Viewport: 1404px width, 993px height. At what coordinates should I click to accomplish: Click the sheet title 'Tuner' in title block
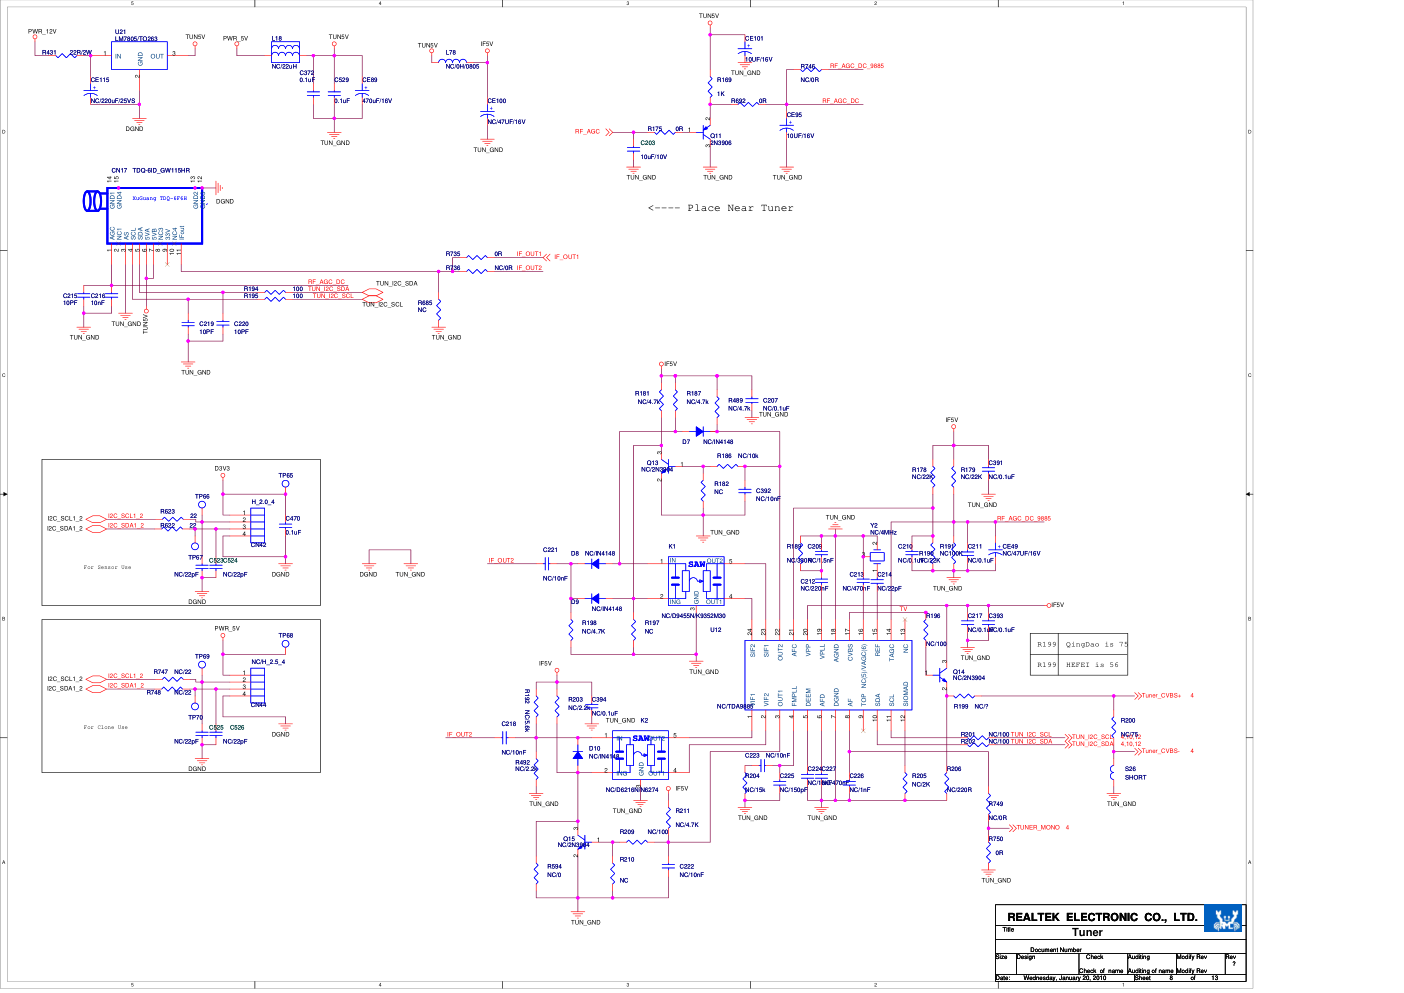point(1087,932)
